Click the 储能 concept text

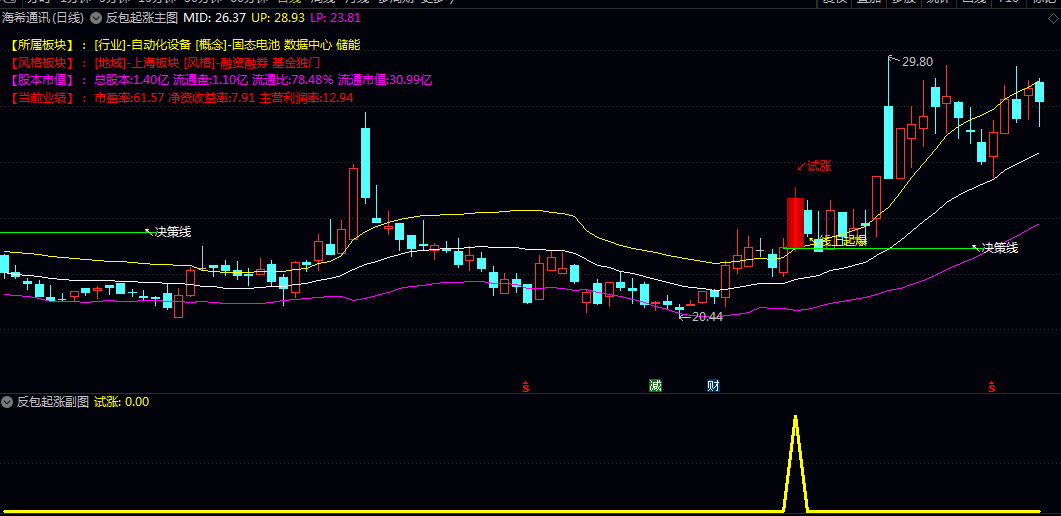coord(348,45)
